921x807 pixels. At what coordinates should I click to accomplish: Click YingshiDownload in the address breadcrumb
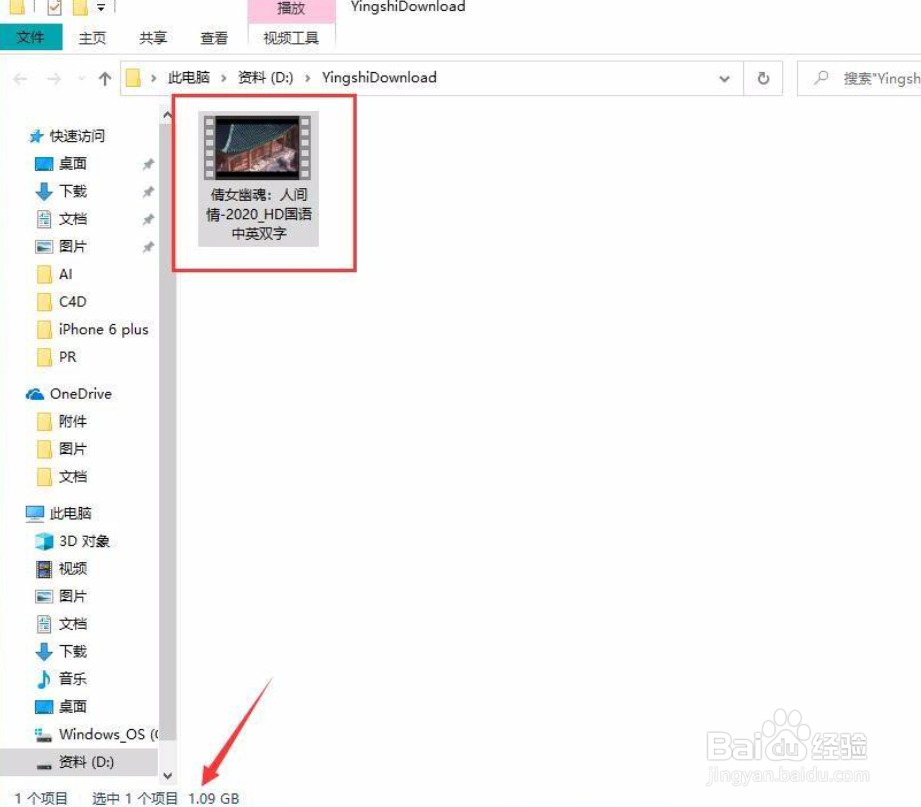click(379, 78)
